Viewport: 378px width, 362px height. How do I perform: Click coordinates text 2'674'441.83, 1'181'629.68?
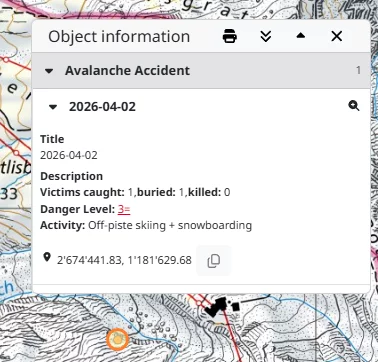coord(124,260)
